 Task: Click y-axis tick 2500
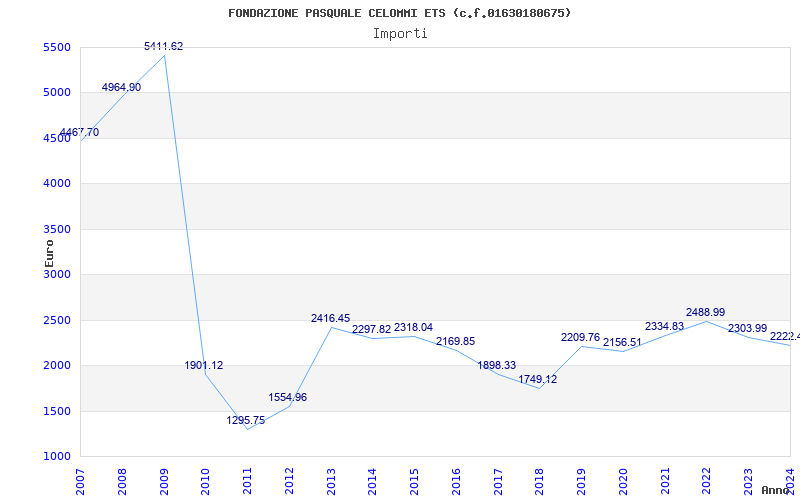click(55, 320)
